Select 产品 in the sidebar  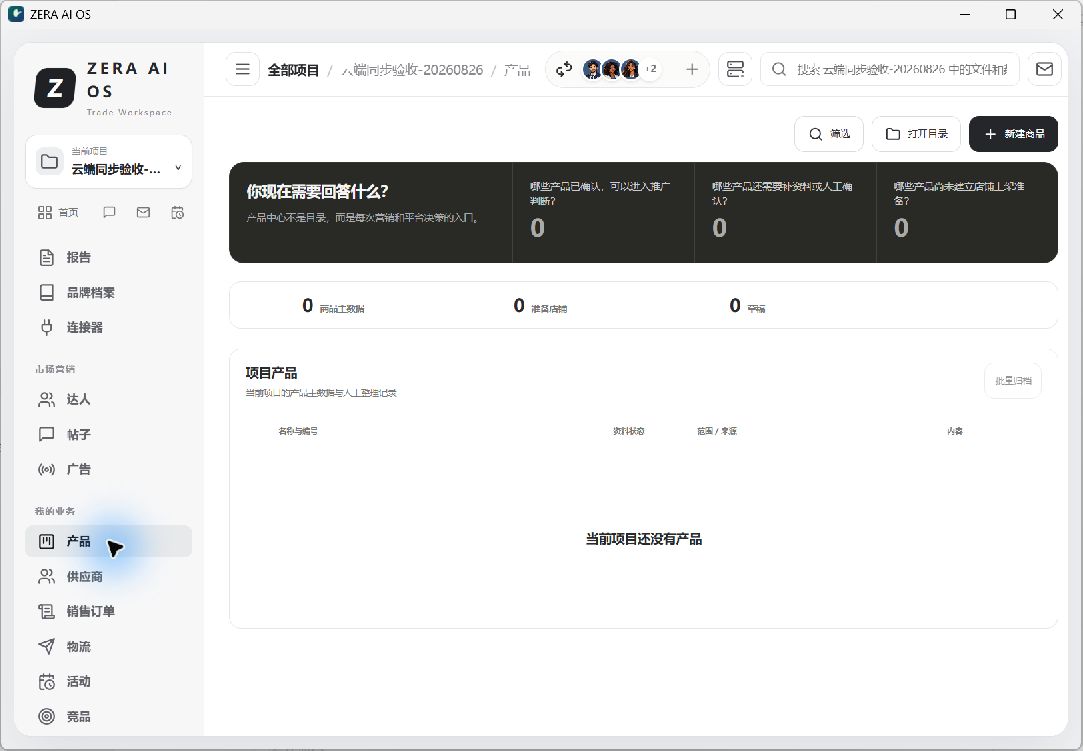click(x=108, y=541)
